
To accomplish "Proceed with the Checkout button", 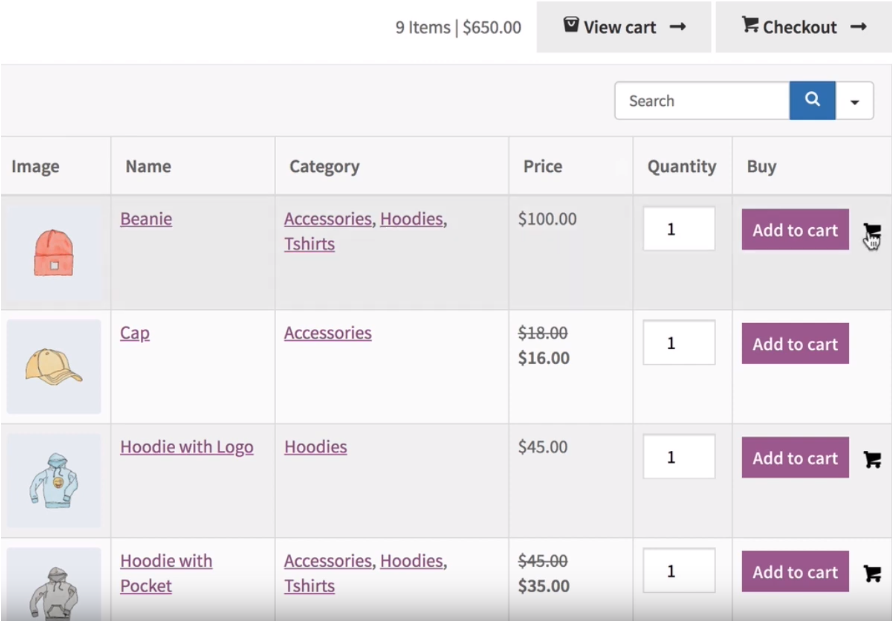I will click(x=803, y=27).
